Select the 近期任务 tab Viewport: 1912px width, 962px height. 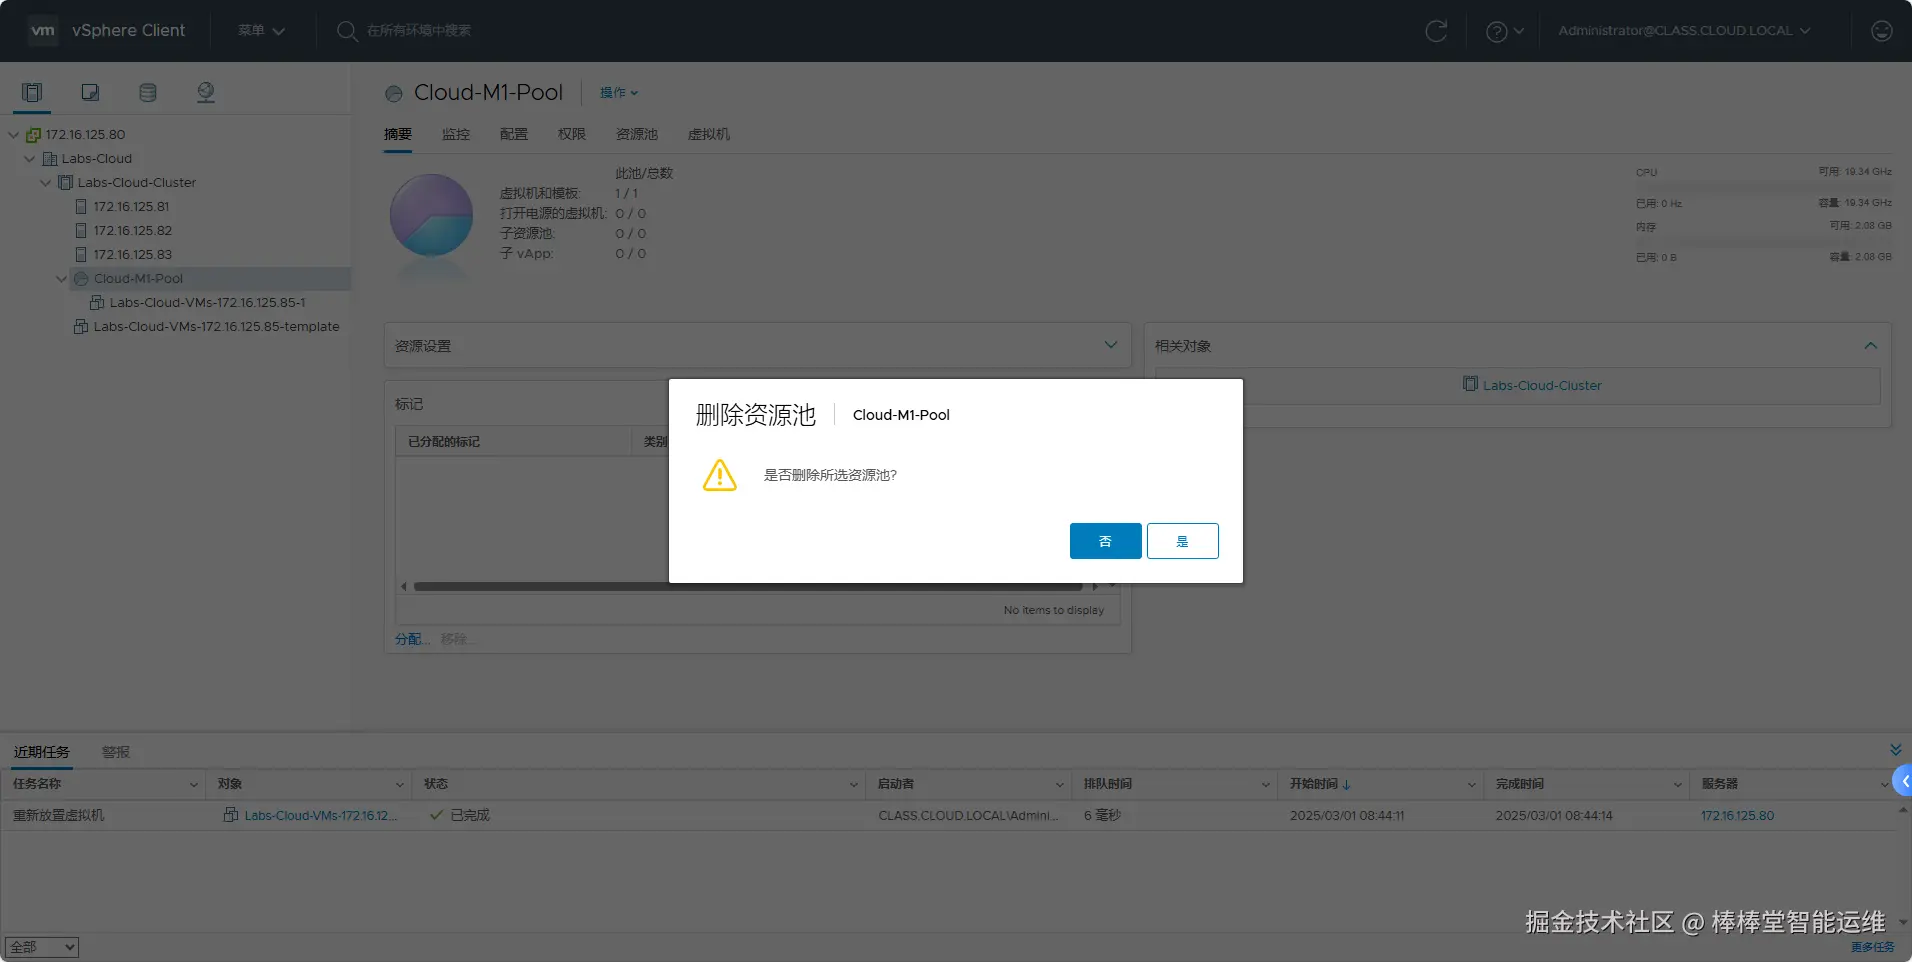pyautogui.click(x=42, y=752)
